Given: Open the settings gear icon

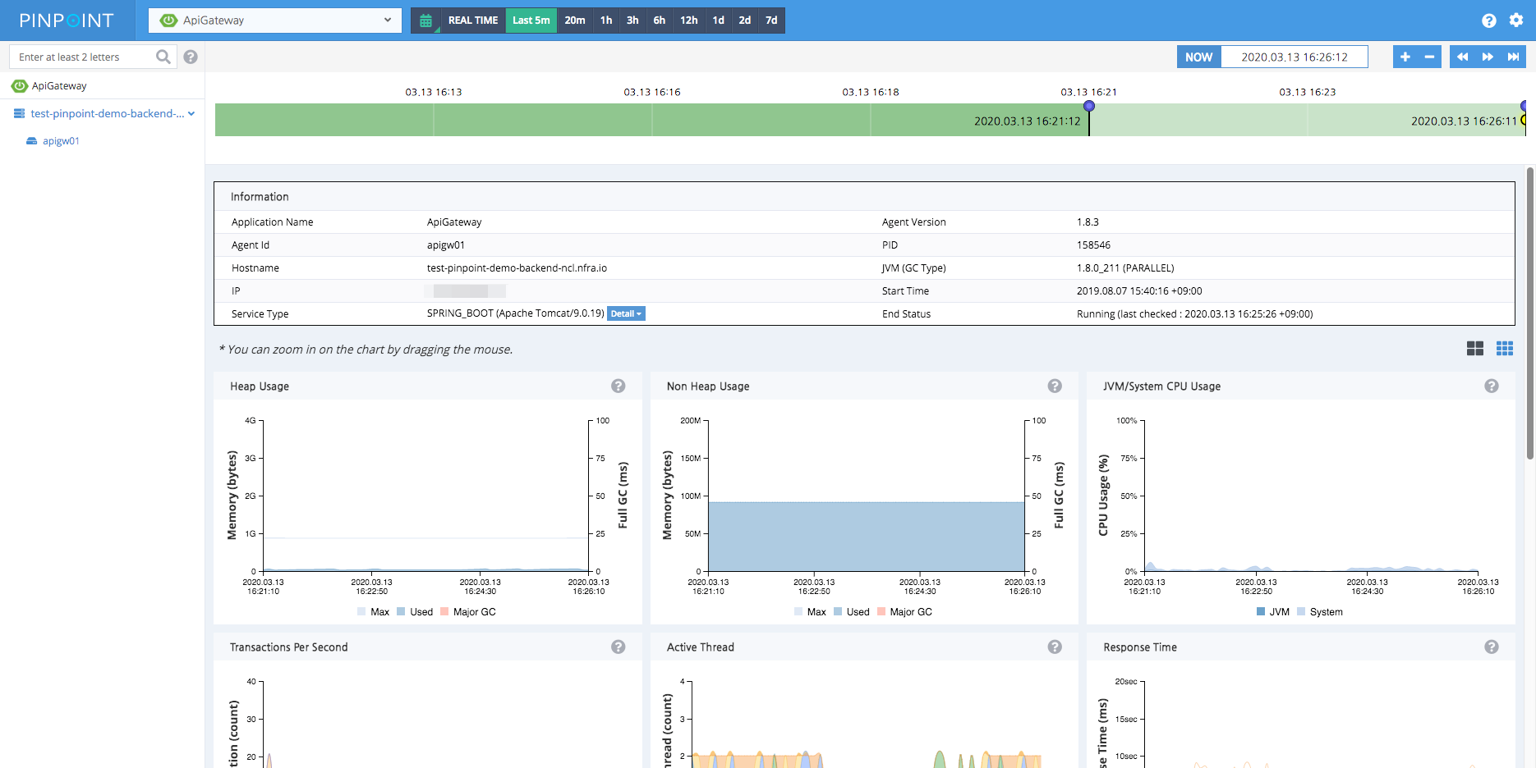Looking at the screenshot, I should 1516,21.
